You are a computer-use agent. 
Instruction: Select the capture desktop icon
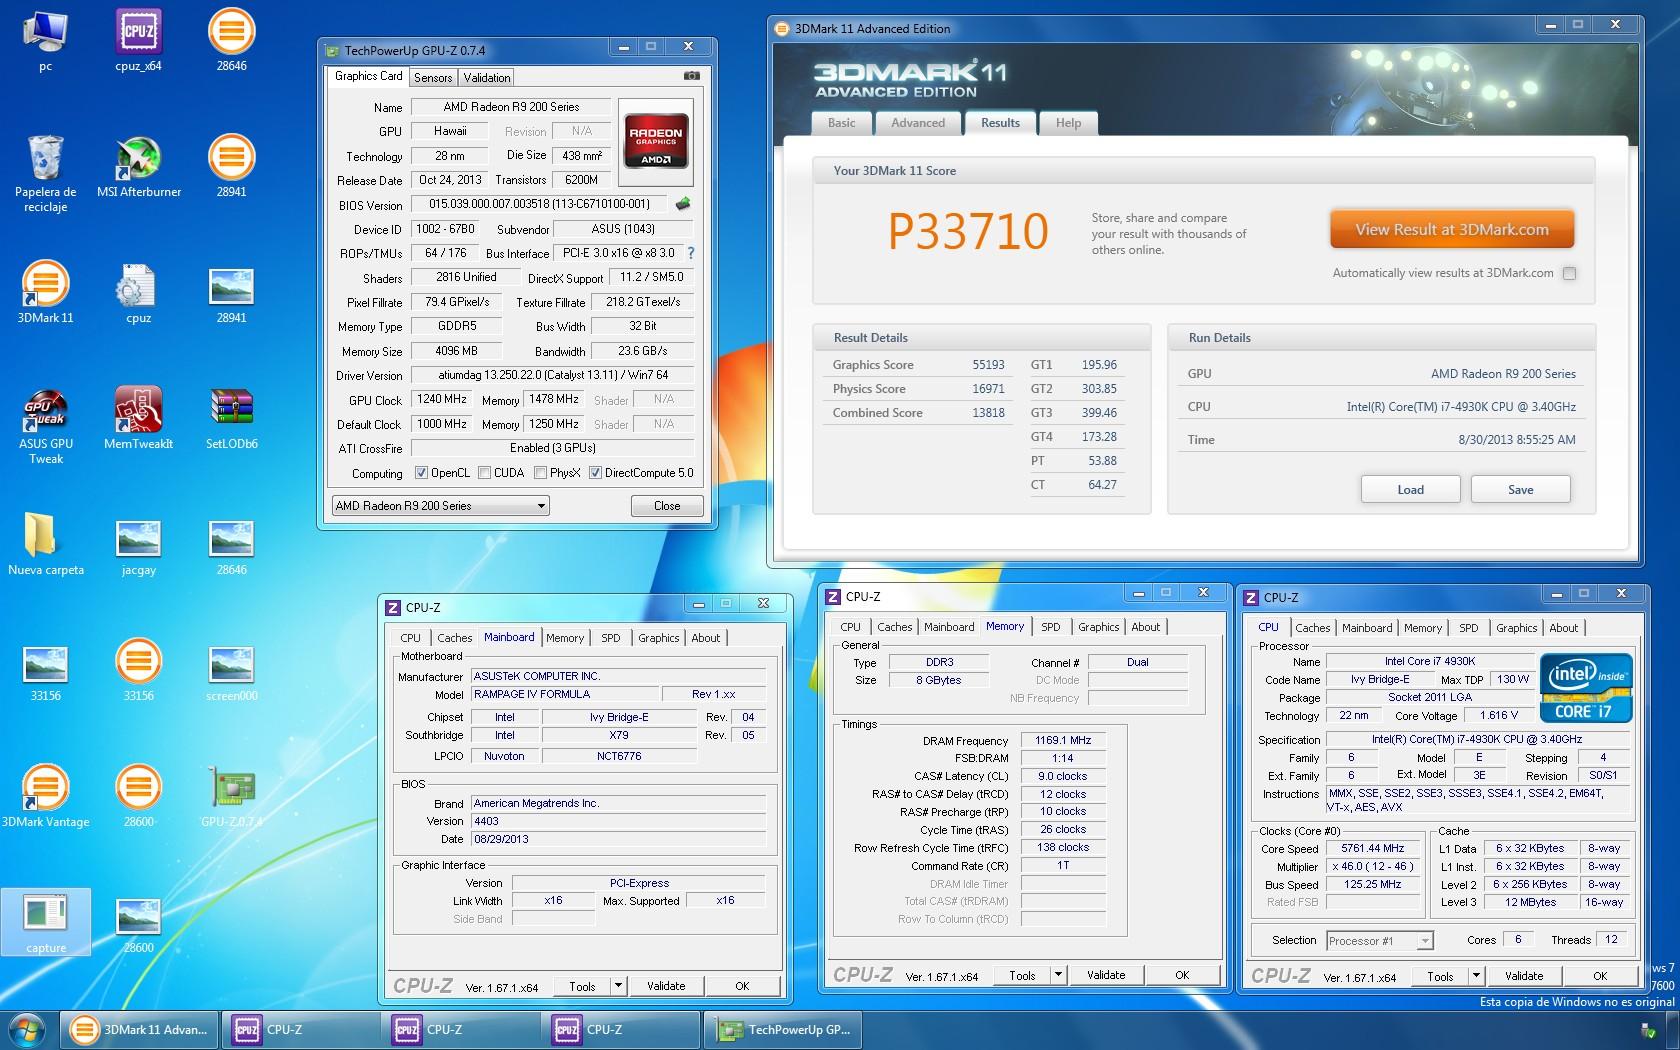(x=45, y=922)
